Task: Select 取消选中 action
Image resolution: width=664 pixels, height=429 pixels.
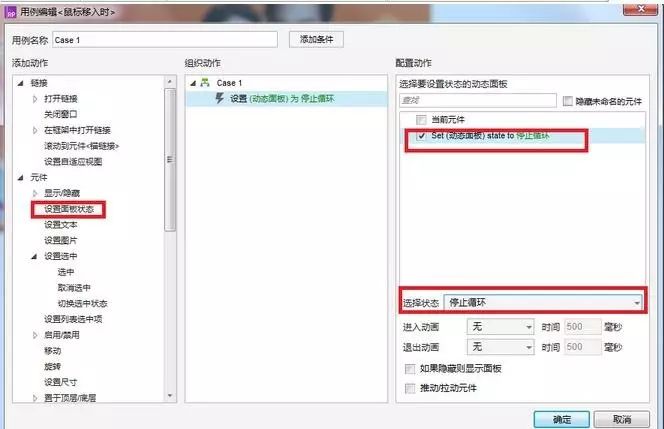Action: tap(74, 288)
